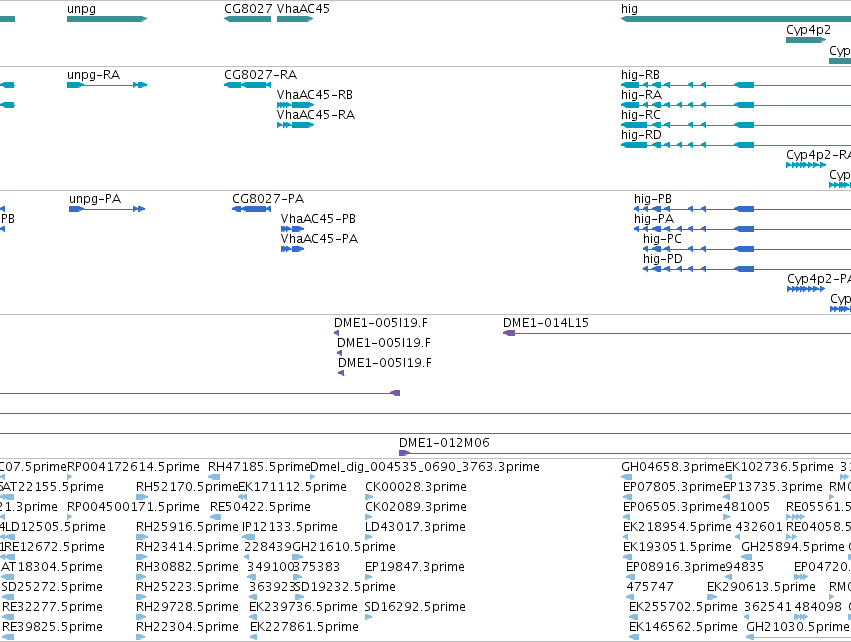Select the CG8027 gene arrow

(247, 19)
